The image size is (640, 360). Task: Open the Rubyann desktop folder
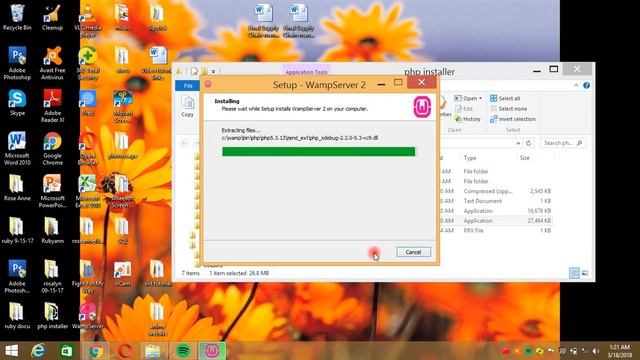(52, 230)
